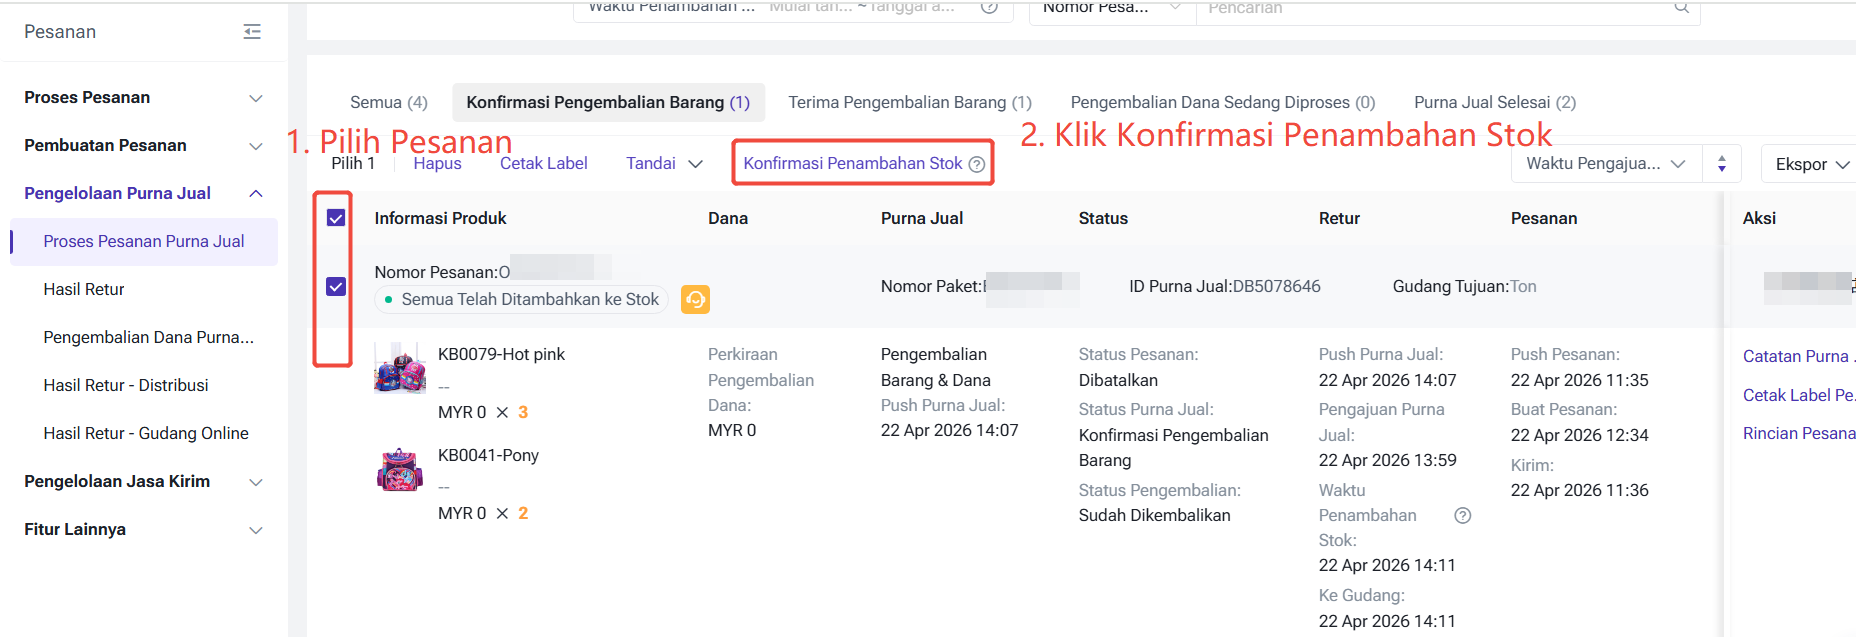
Task: Click help icon in date range filter
Action: (989, 7)
